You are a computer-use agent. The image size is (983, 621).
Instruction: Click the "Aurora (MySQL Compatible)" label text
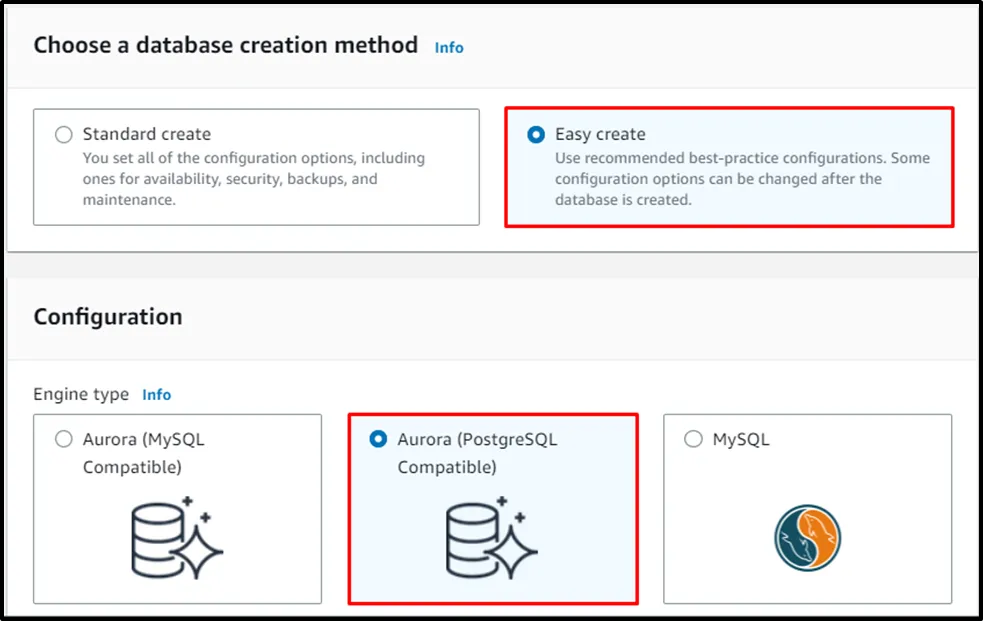[x=143, y=453]
